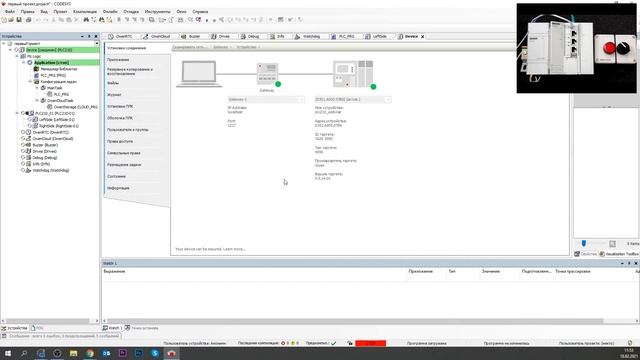Switch to the POUs bottom tab
The width and height of the screenshot is (640, 360).
point(37,328)
